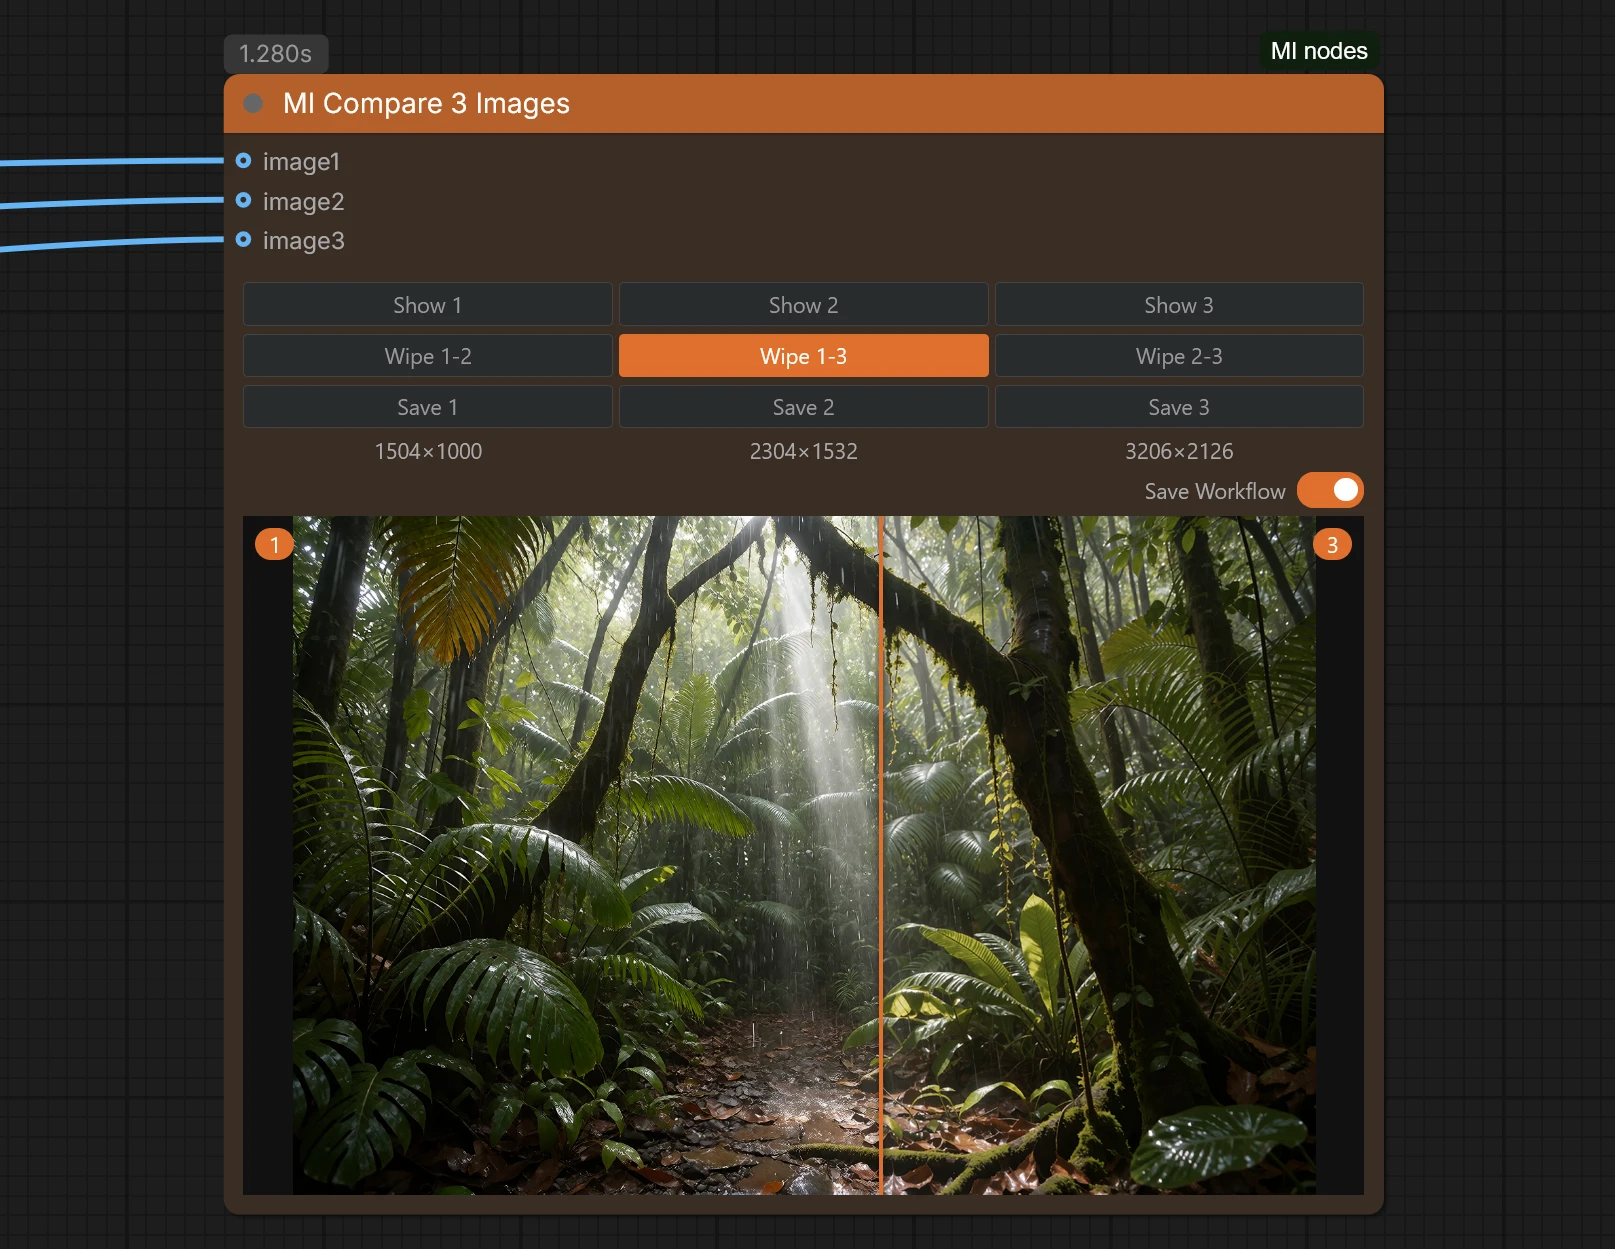Click the image1 input socket
Image resolution: width=1615 pixels, height=1249 pixels.
[x=243, y=160]
